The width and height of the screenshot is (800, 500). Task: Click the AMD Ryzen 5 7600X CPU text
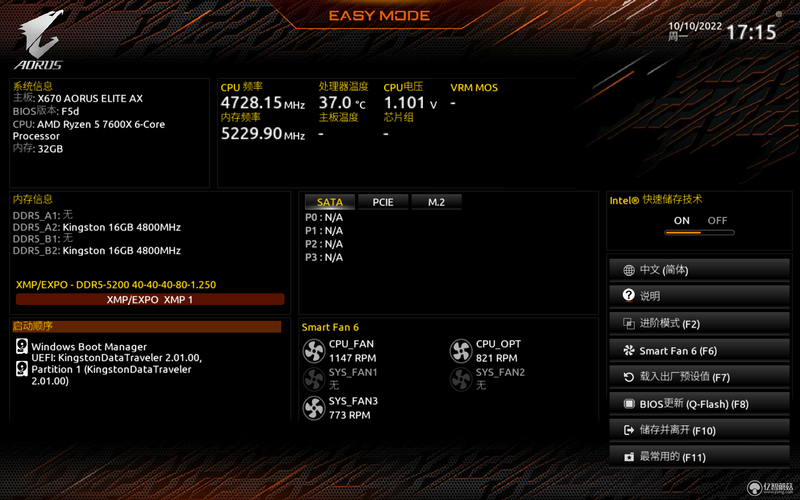click(89, 130)
